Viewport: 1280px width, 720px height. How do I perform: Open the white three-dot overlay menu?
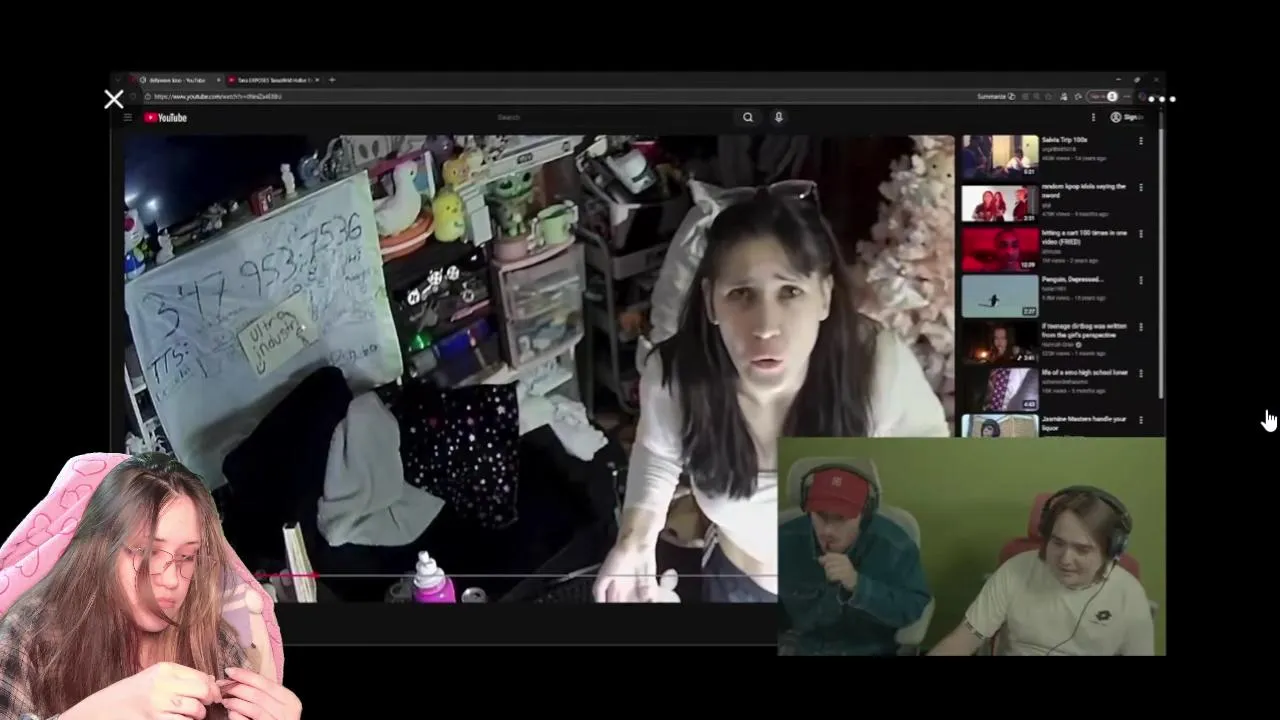(x=1161, y=99)
